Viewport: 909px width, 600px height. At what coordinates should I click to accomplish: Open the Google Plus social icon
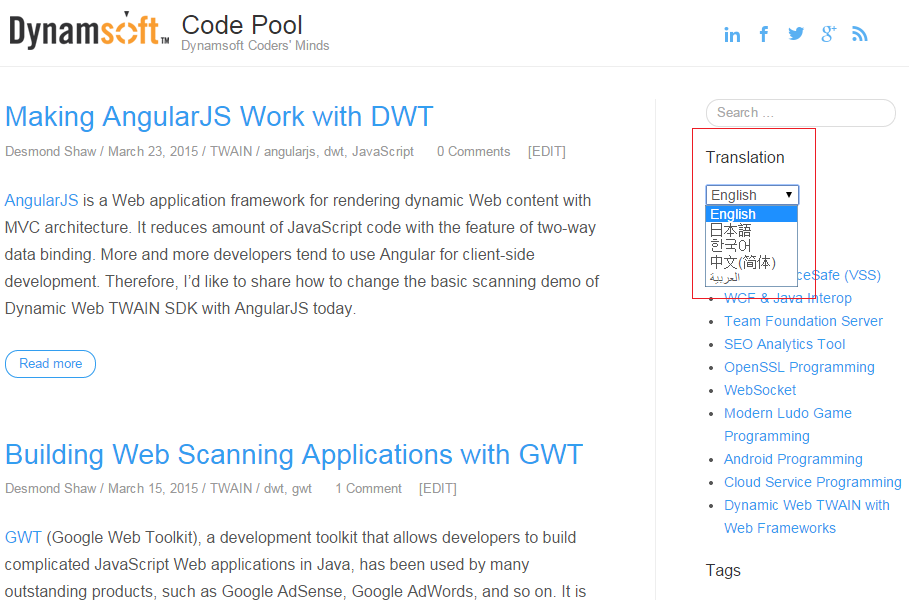[x=828, y=34]
